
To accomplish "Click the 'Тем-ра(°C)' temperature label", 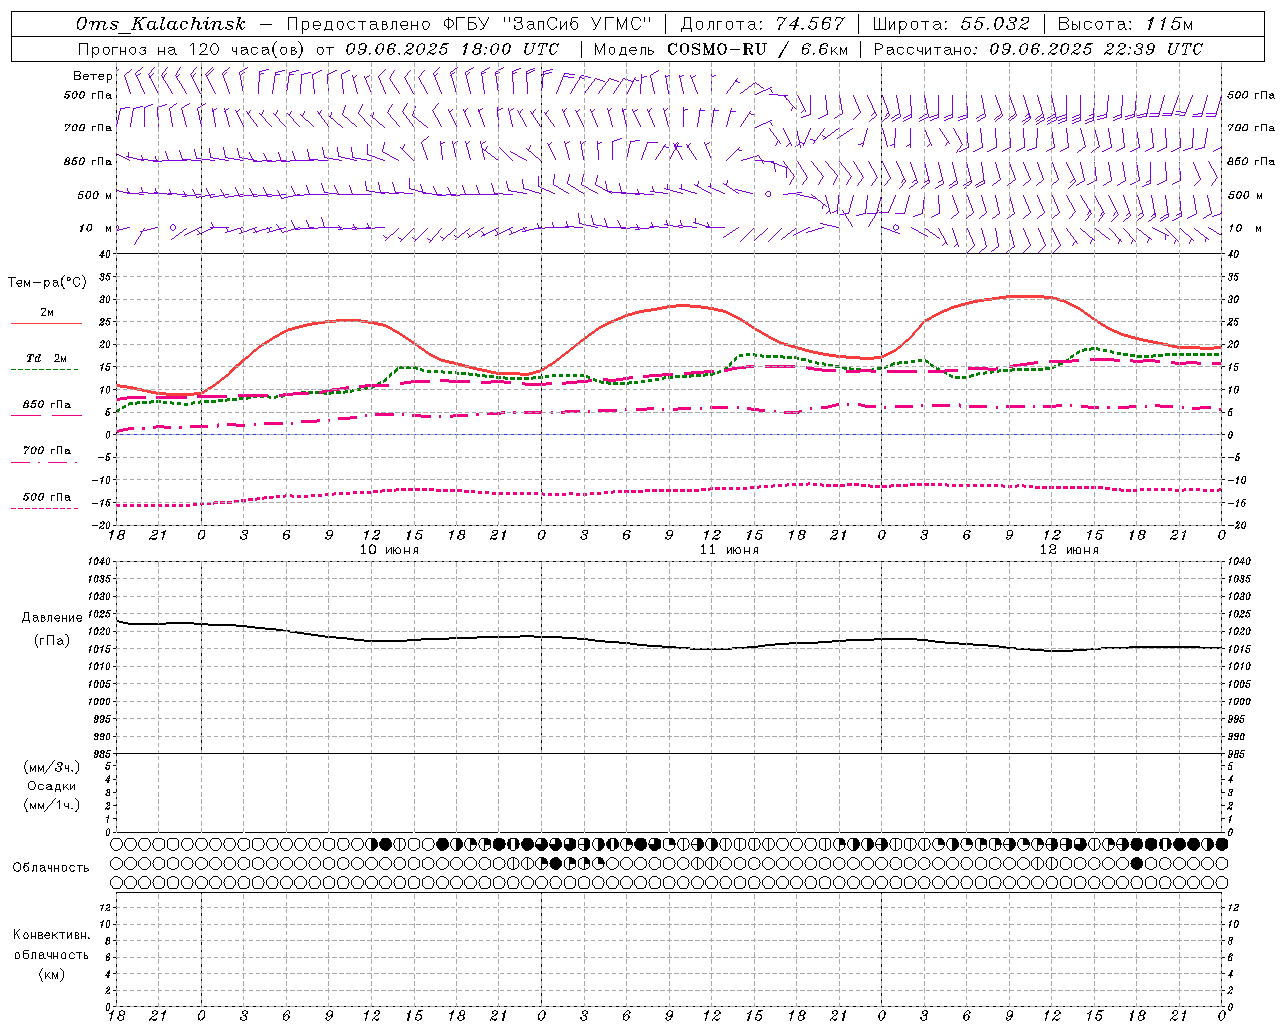I will (x=47, y=283).
